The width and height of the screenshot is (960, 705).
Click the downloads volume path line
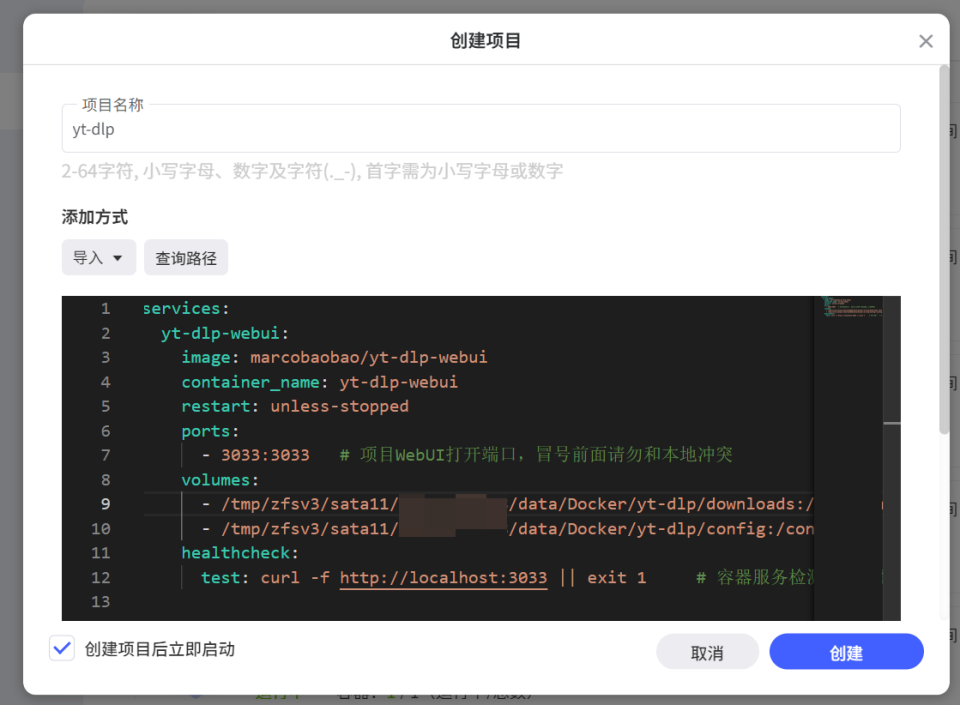(508, 504)
